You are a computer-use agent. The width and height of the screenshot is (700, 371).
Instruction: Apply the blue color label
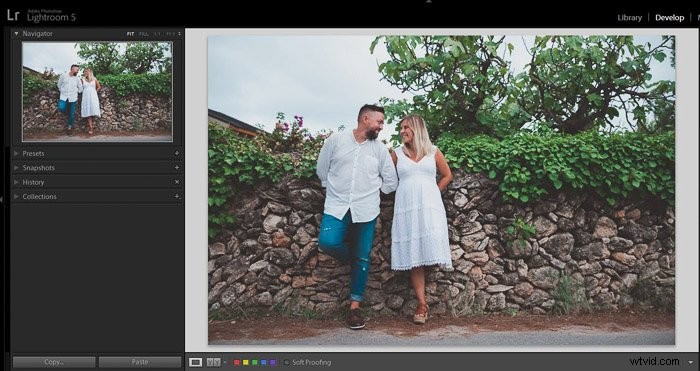coord(263,363)
